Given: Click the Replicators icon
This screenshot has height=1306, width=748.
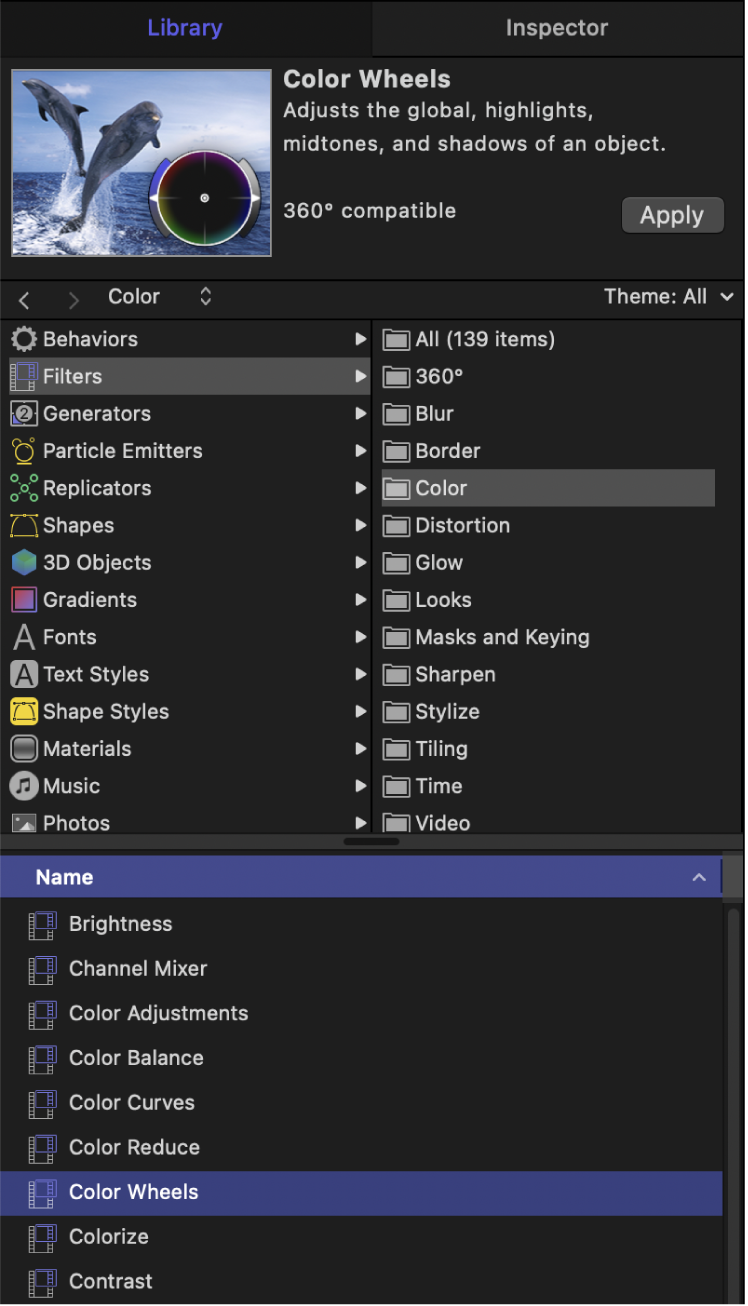Looking at the screenshot, I should coord(23,488).
